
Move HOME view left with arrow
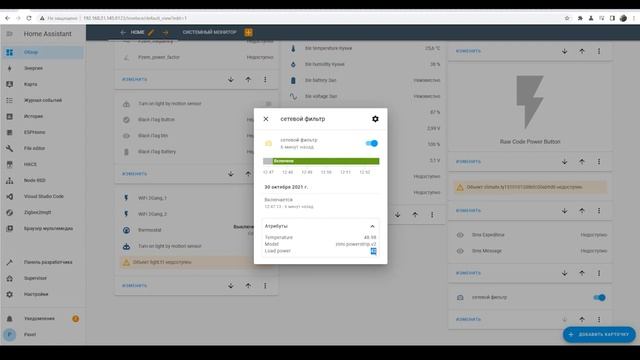[x=123, y=32]
